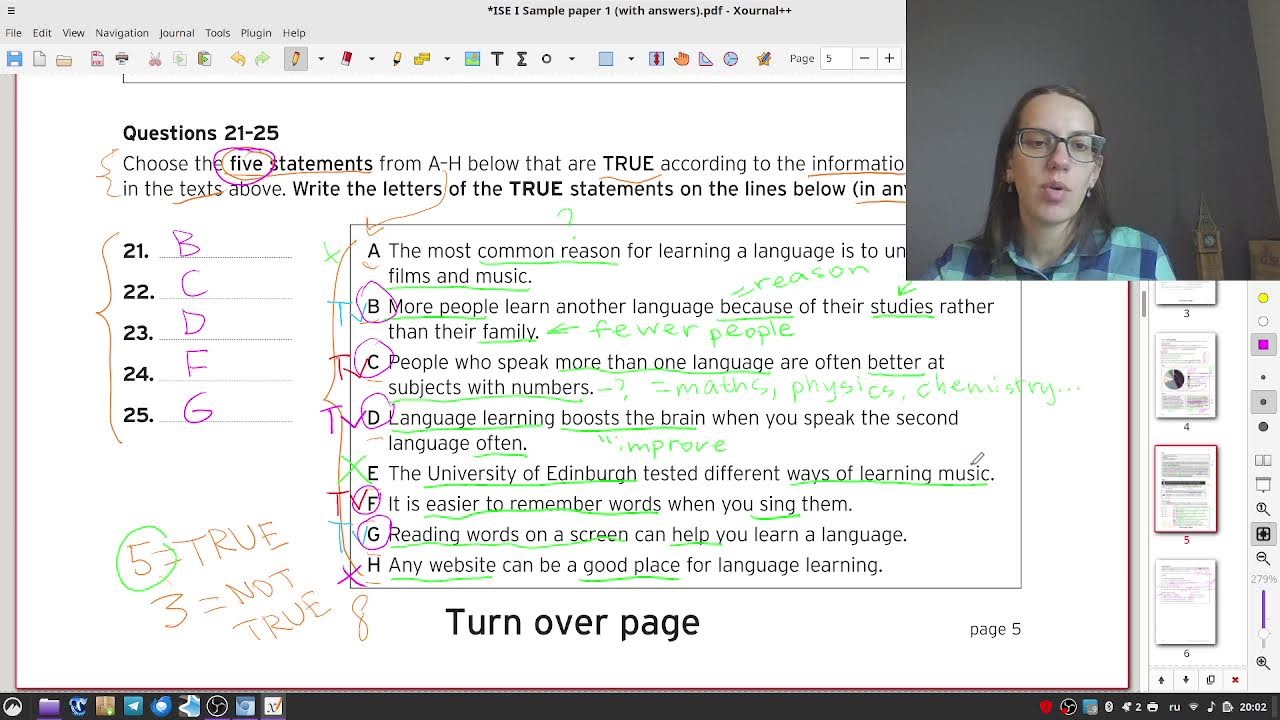Click the Copy icon in toolbar
Viewport: 1280px width, 720px height.
pos(180,59)
